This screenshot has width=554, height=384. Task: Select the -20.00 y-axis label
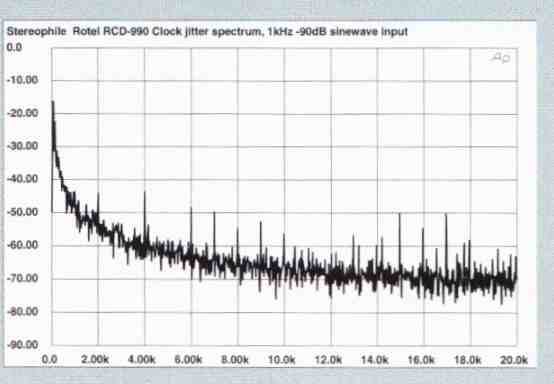point(22,113)
